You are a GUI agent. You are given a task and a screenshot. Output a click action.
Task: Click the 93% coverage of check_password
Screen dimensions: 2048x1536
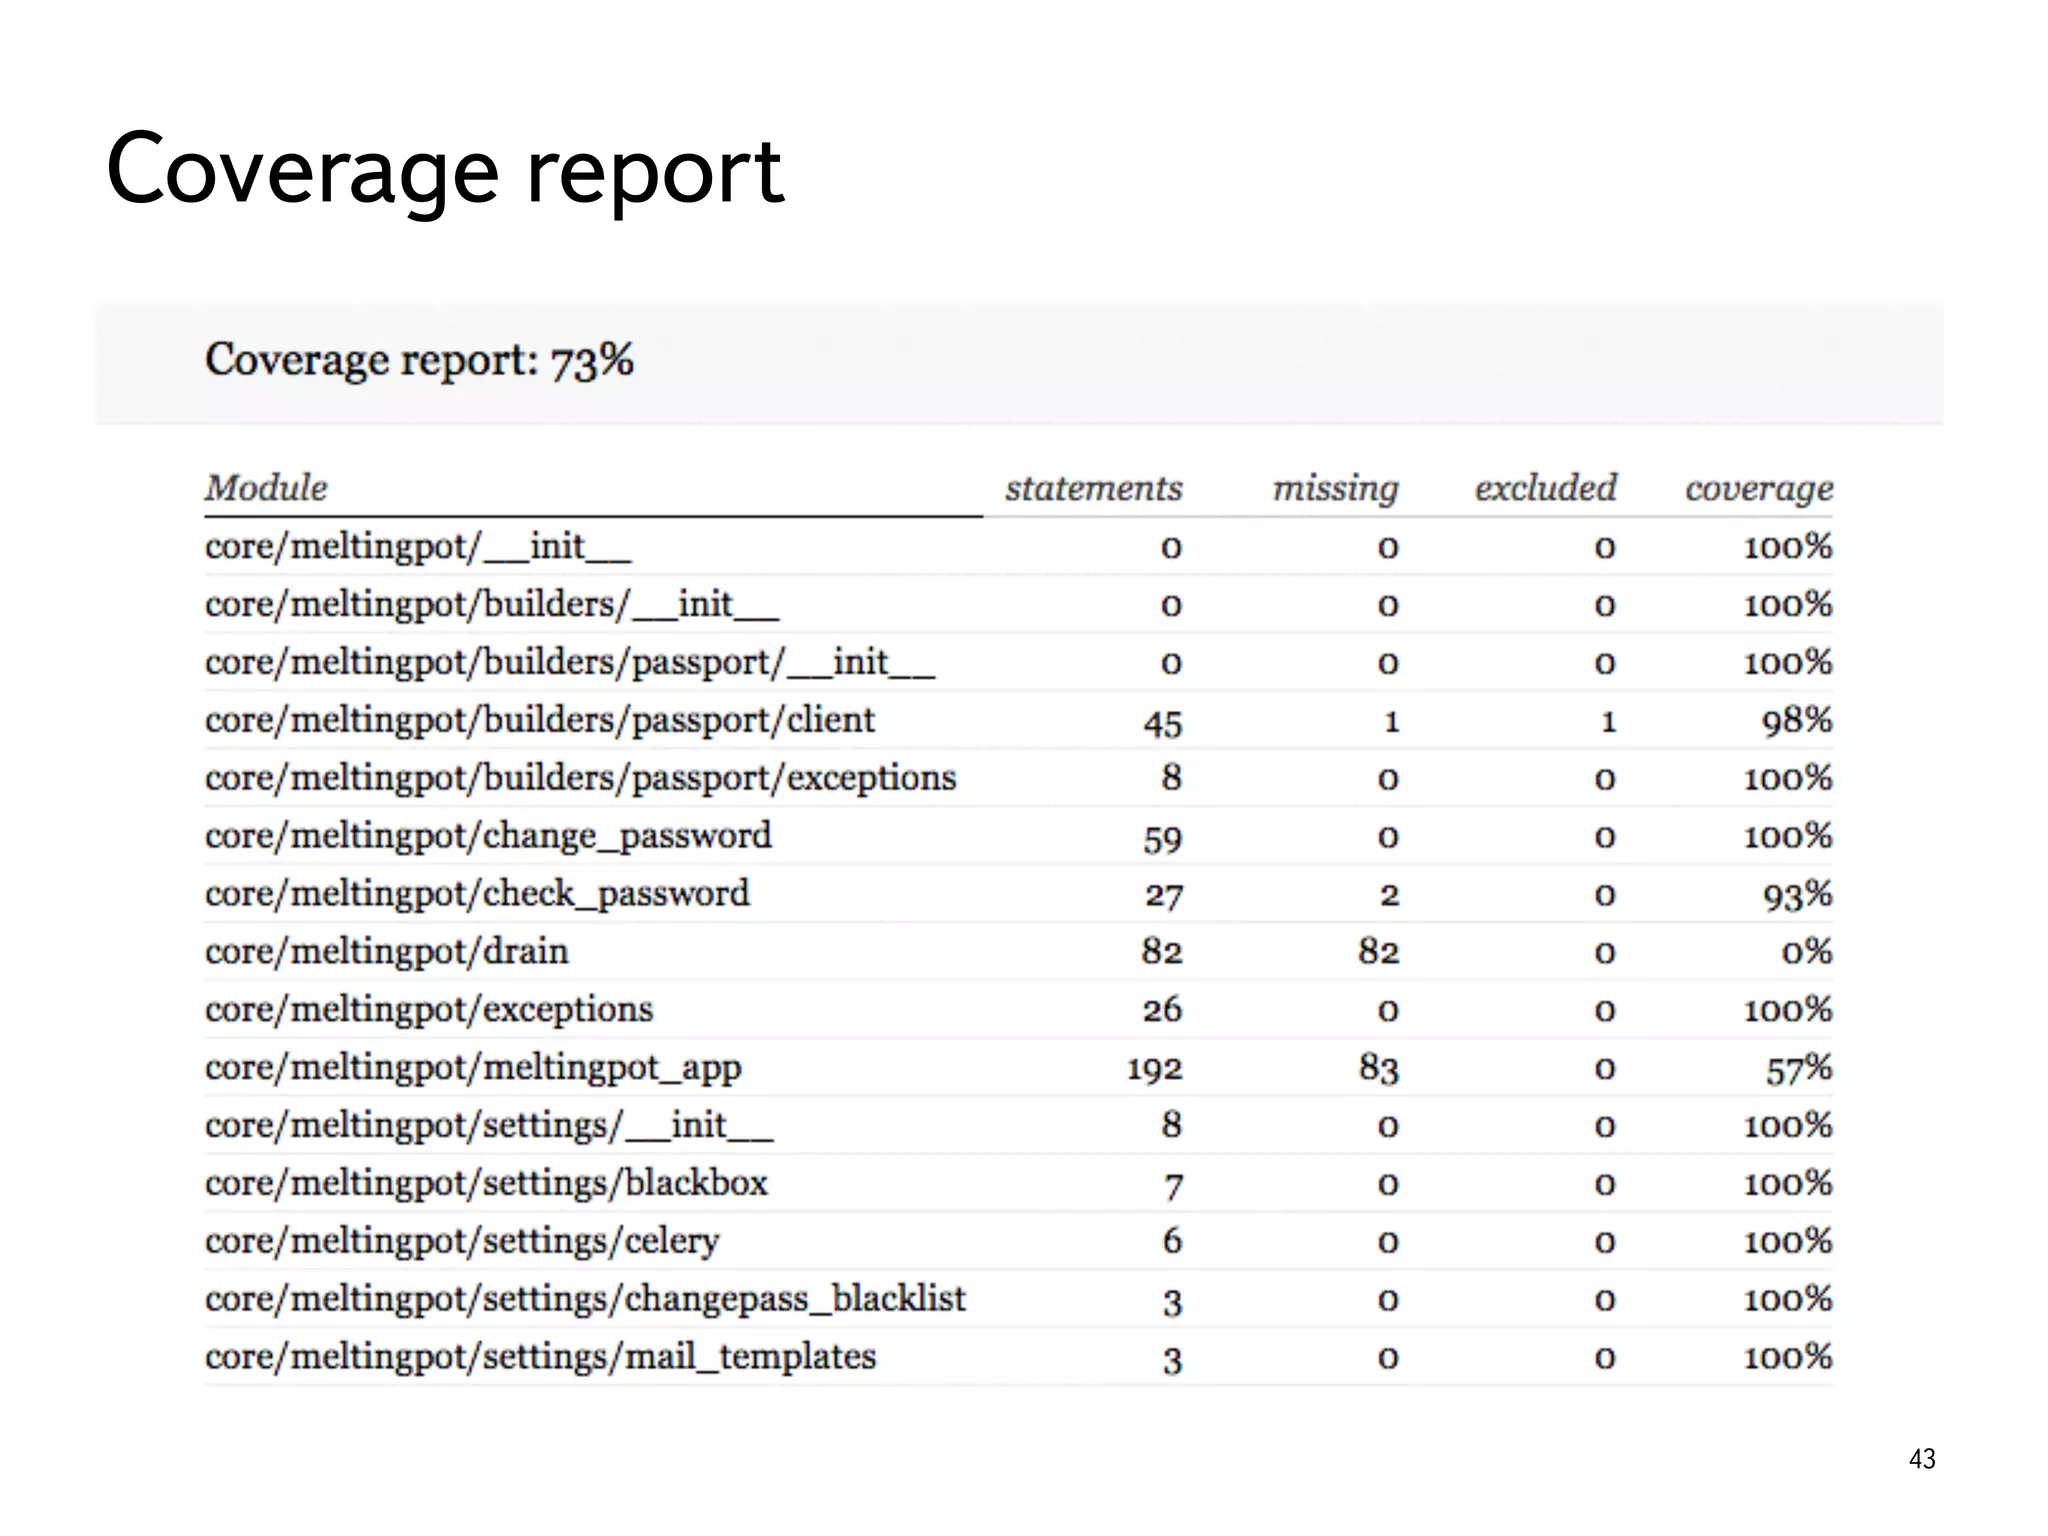point(1797,895)
